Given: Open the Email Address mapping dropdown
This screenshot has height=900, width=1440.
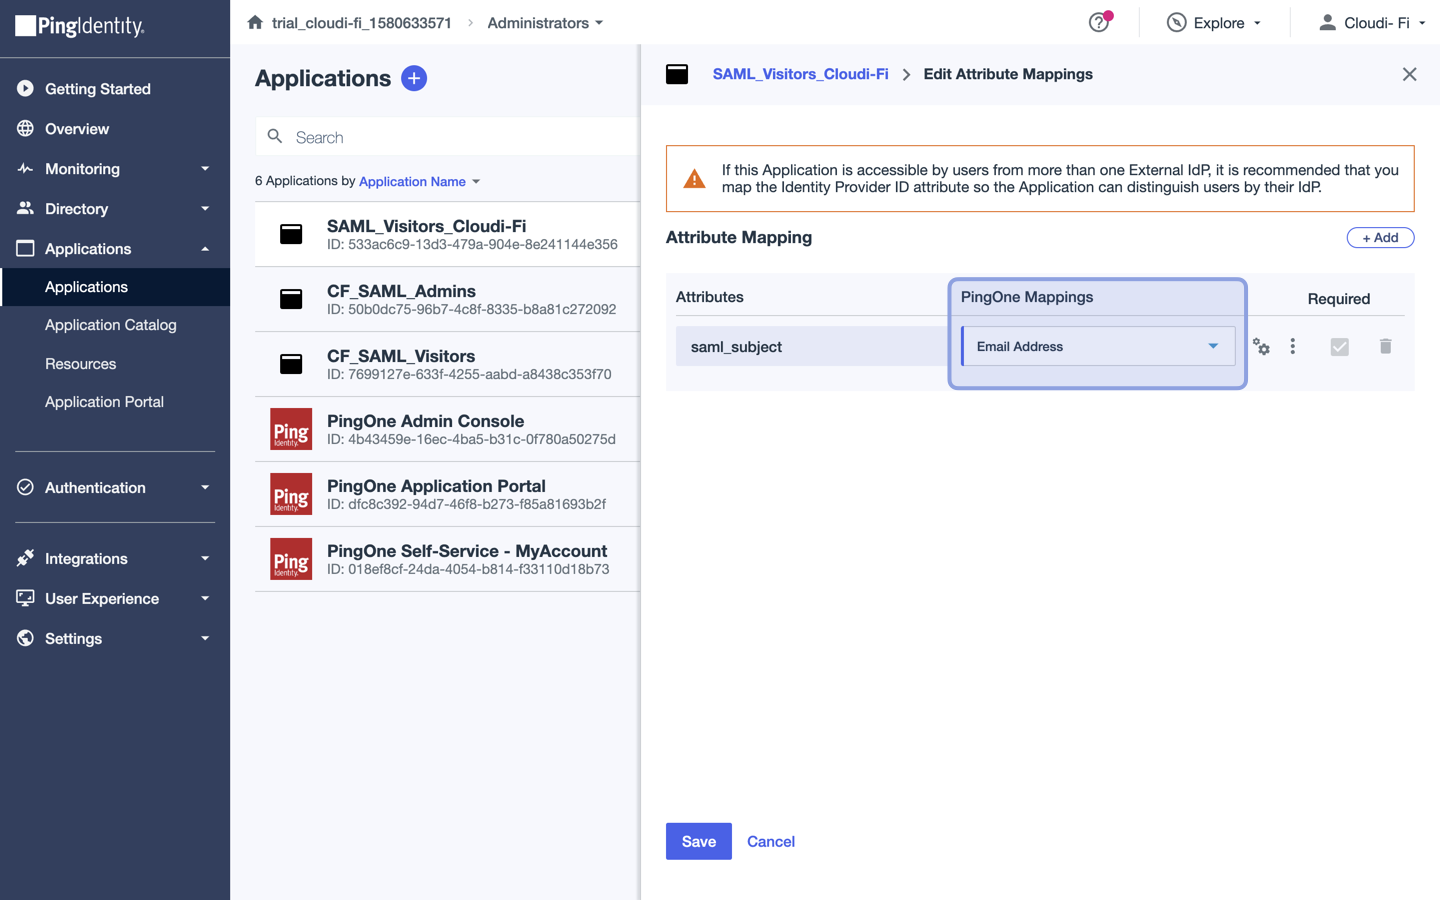Looking at the screenshot, I should tap(1097, 346).
